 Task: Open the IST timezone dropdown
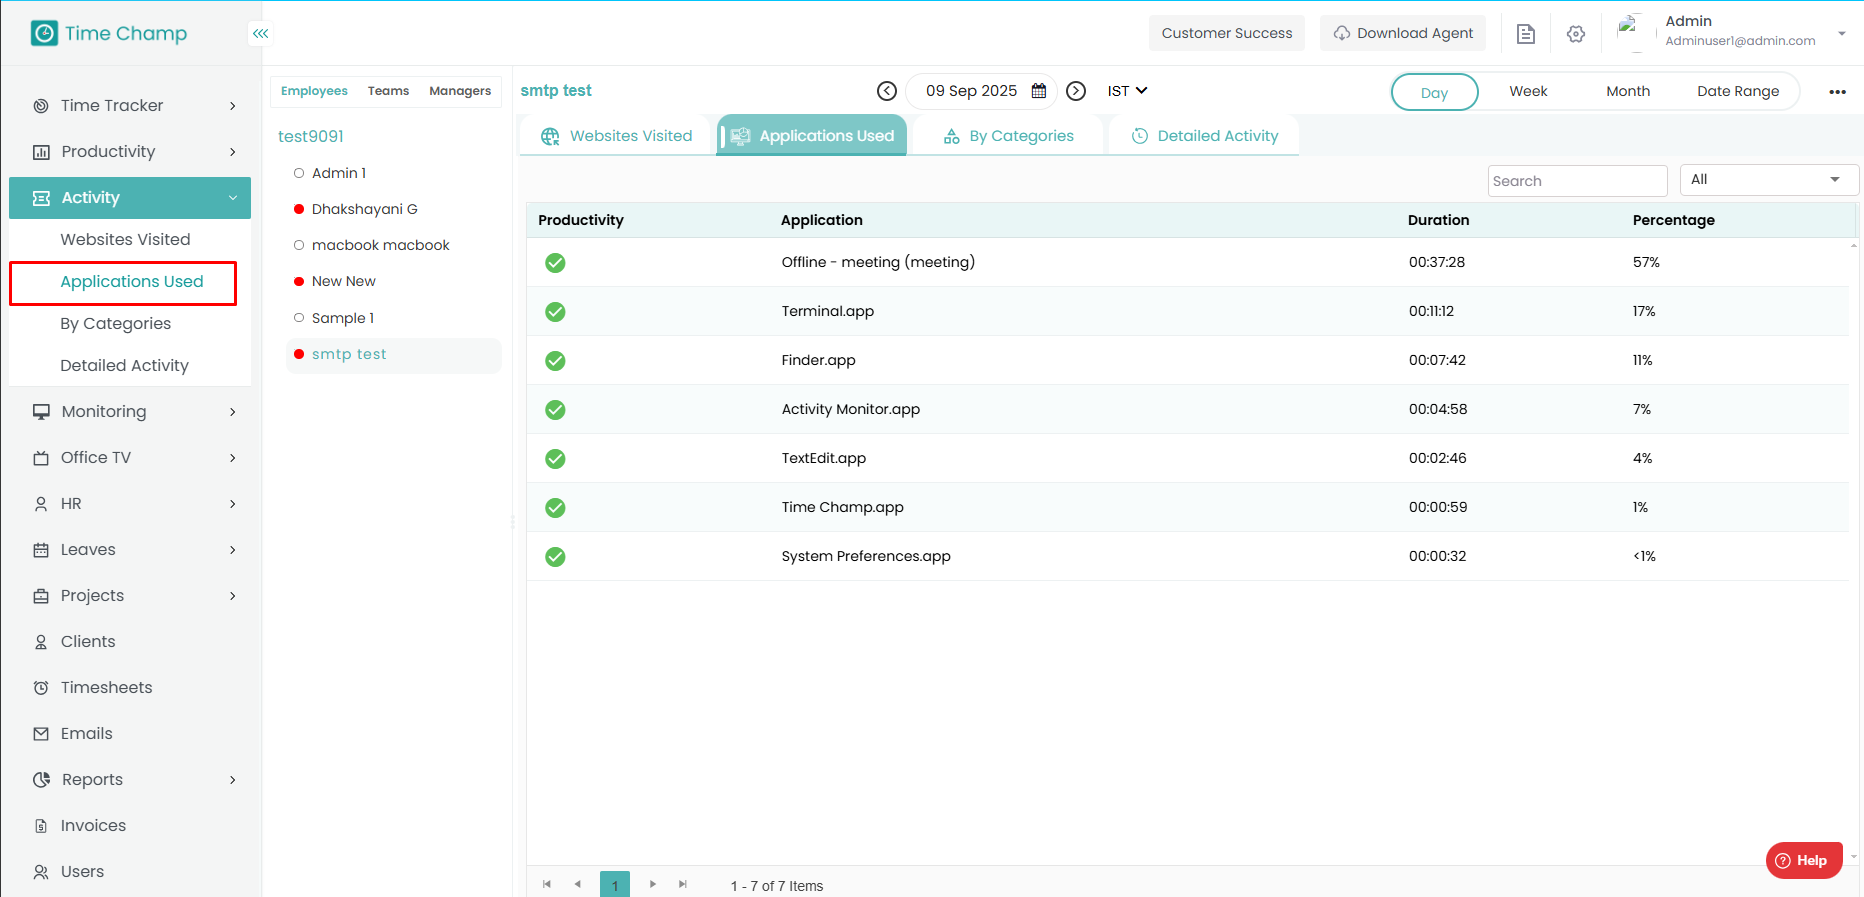(1127, 91)
